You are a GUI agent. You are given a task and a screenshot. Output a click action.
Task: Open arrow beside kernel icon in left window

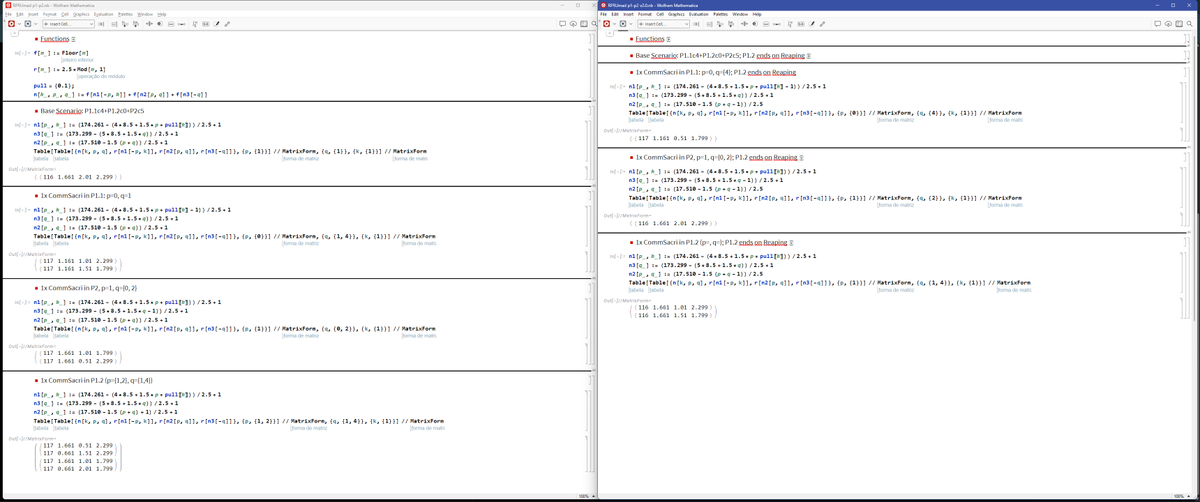tap(36, 24)
